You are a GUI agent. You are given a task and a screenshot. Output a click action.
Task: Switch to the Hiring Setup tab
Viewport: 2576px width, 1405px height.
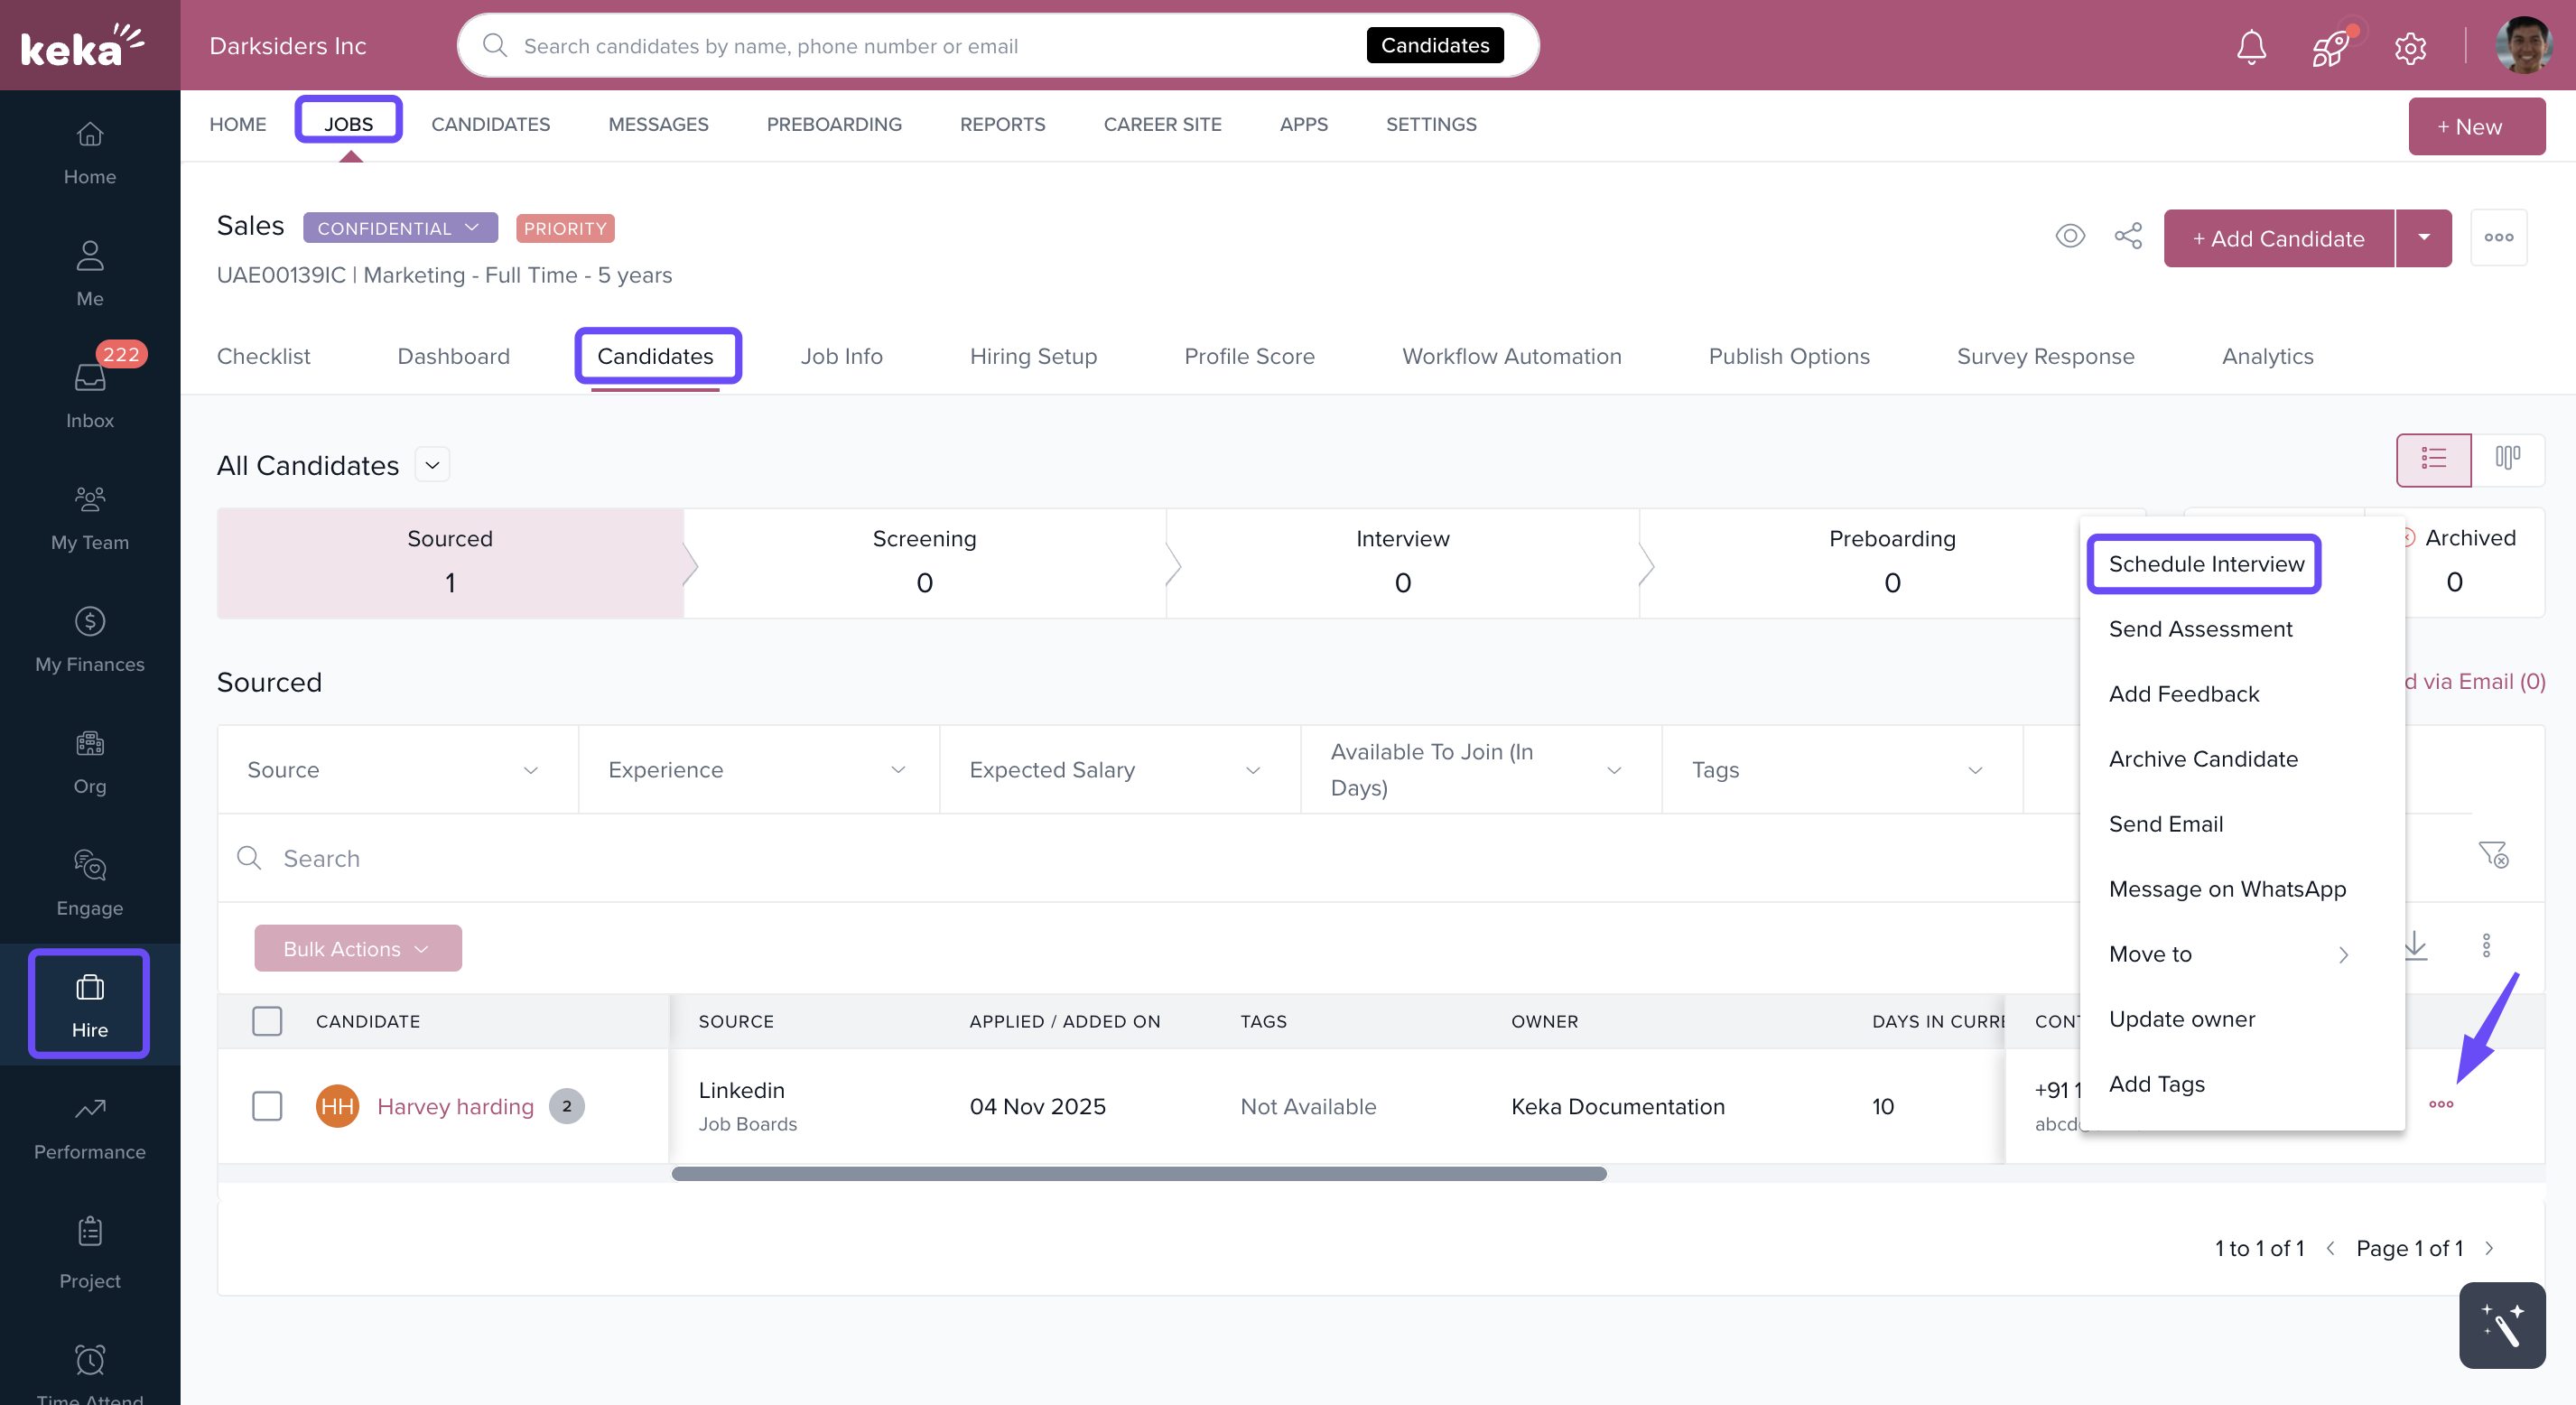pos(1033,356)
